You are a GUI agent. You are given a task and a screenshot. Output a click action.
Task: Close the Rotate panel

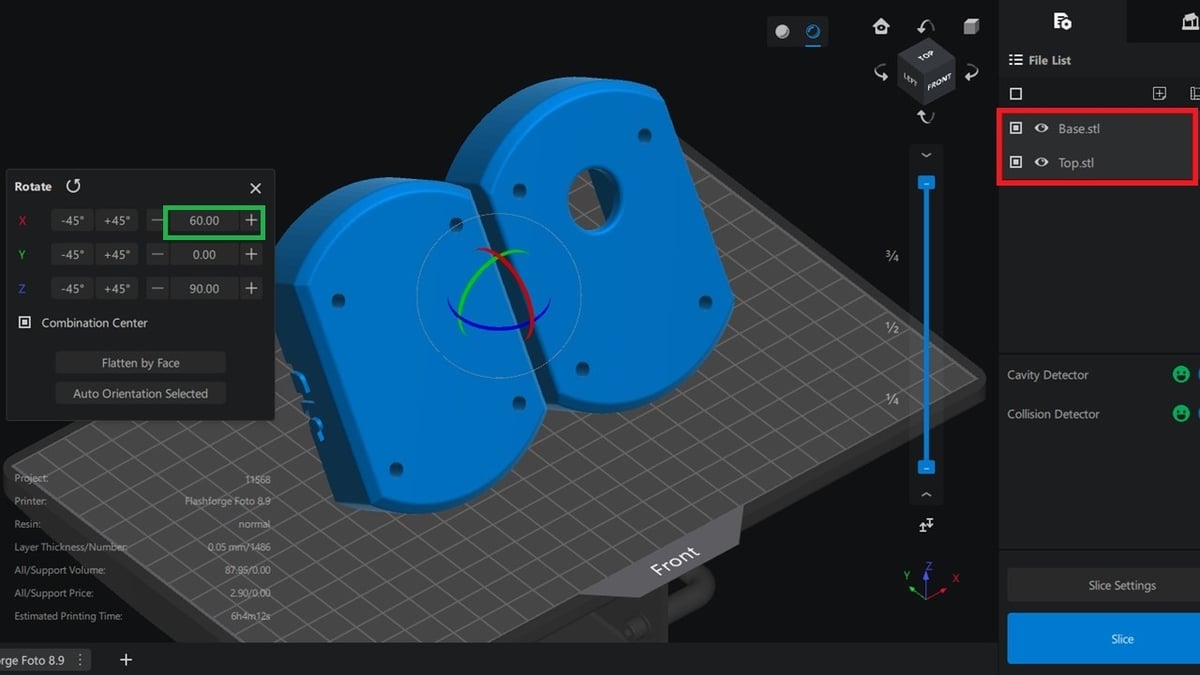255,188
